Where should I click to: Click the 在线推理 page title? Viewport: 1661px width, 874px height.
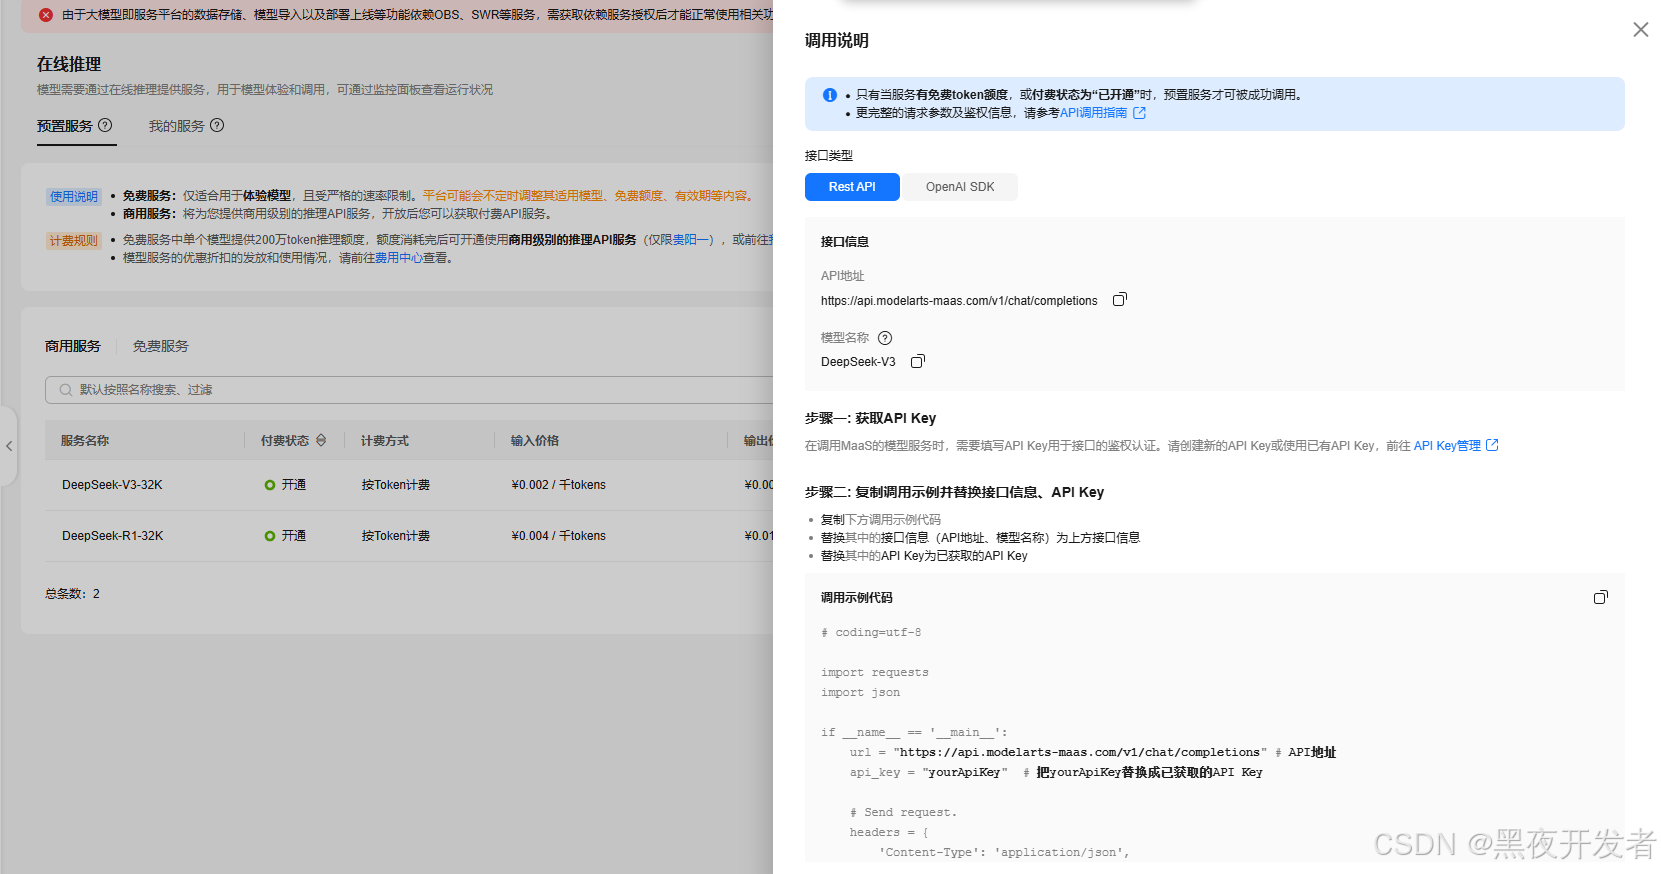69,64
